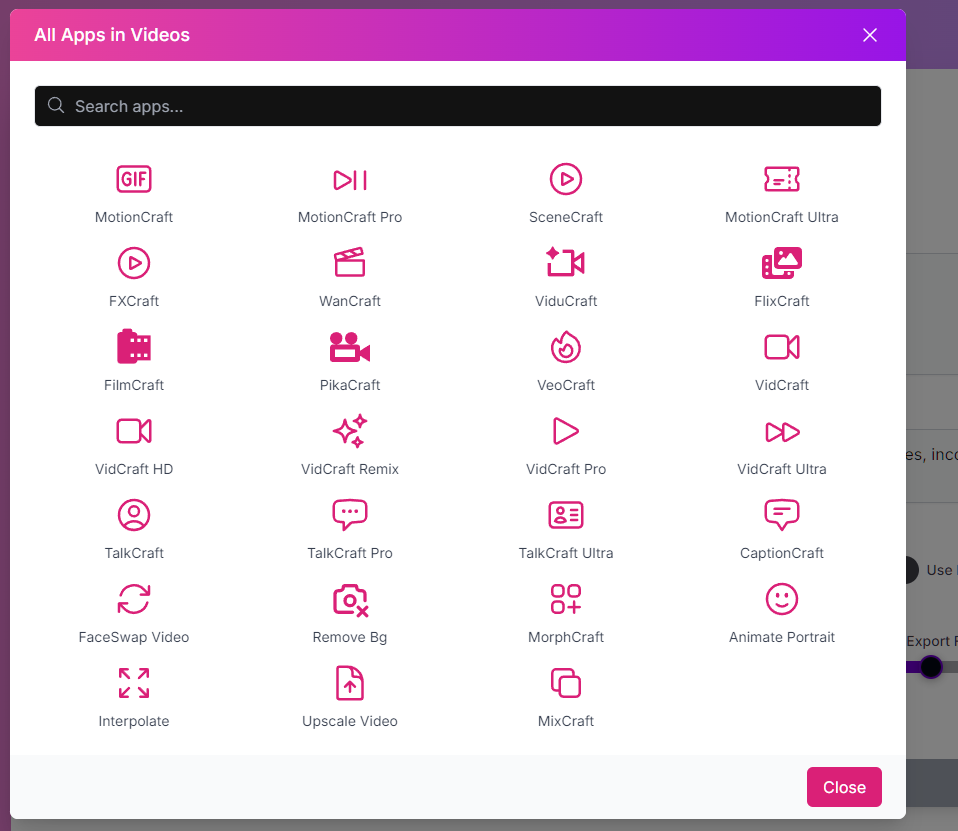Click the Search apps input field

point(458,106)
